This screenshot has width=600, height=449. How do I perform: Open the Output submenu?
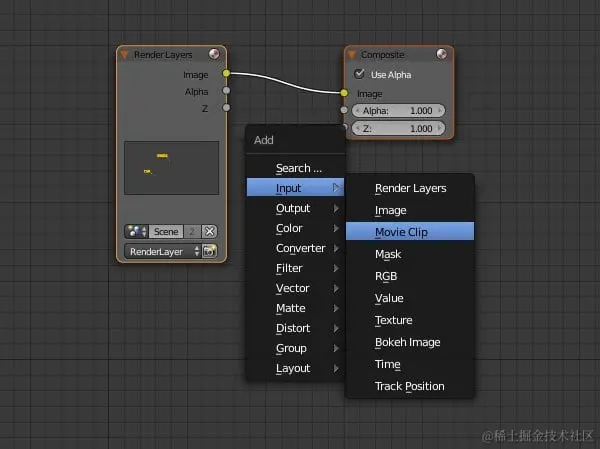pyautogui.click(x=295, y=208)
